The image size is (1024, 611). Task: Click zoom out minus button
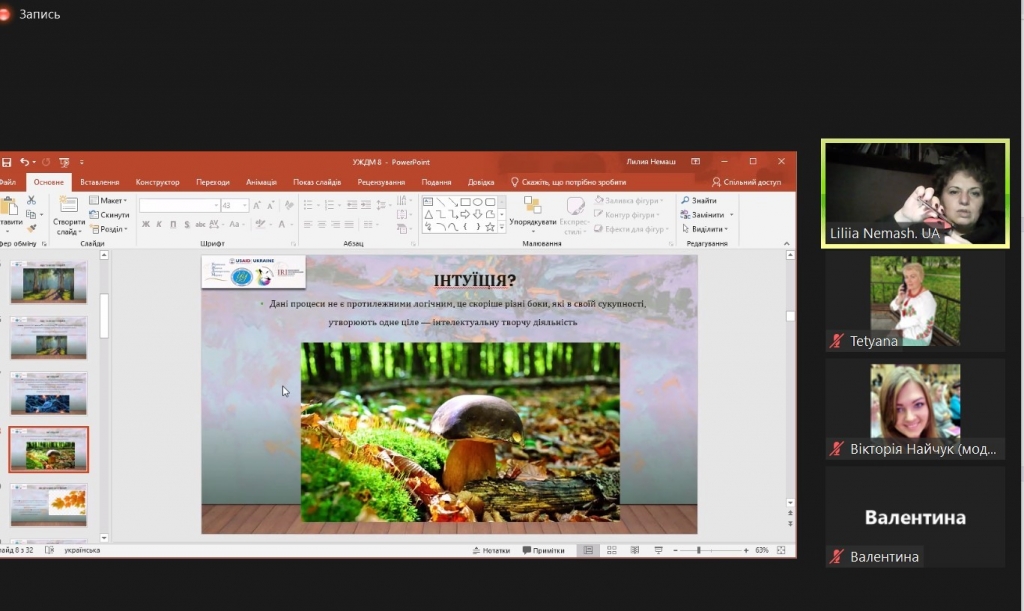pos(675,550)
